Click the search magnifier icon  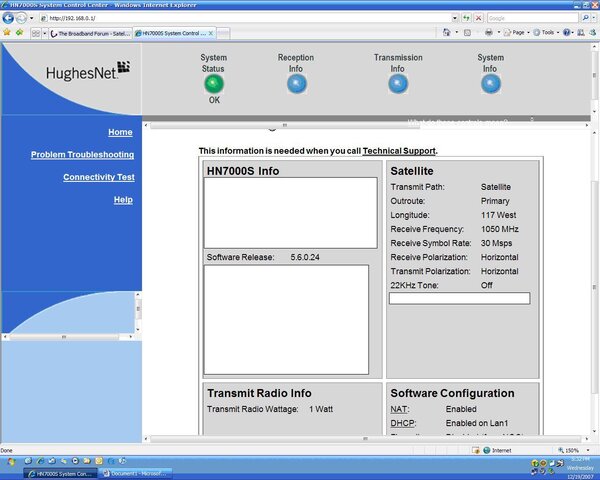(x=585, y=18)
